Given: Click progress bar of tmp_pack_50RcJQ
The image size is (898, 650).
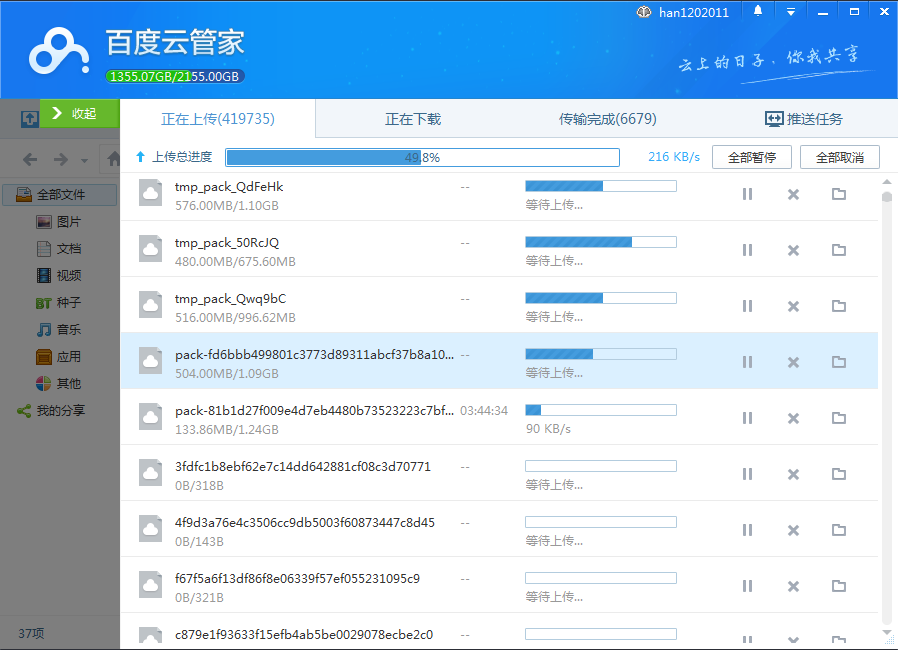Looking at the screenshot, I should [x=601, y=242].
